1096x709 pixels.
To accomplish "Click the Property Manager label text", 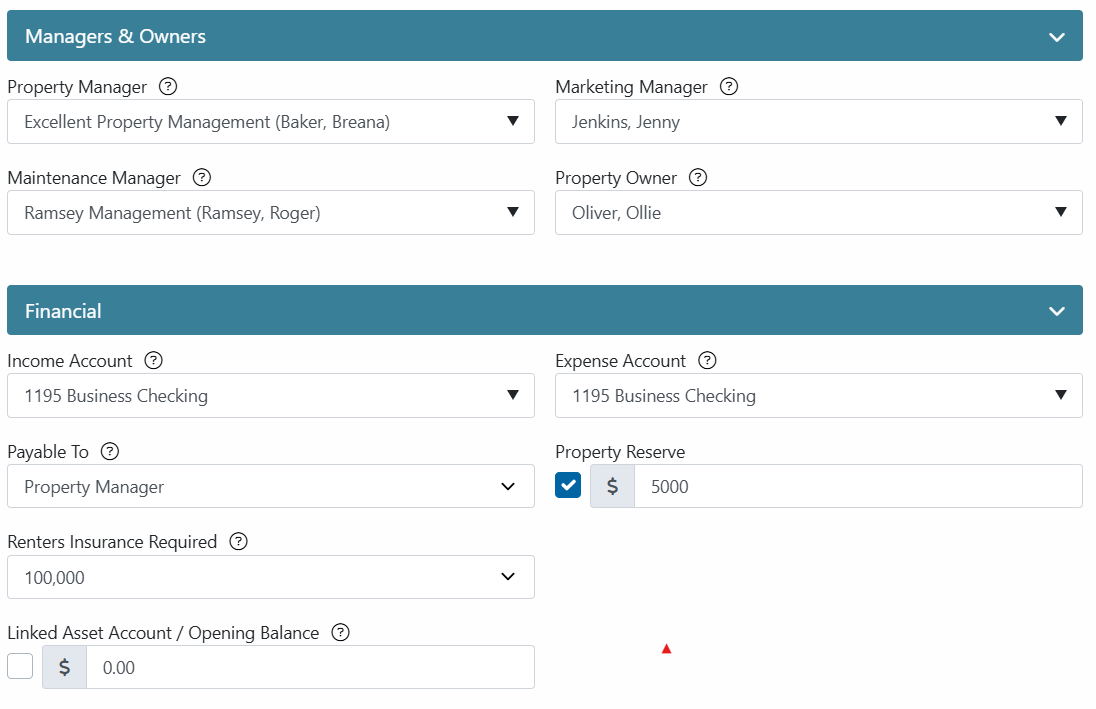I will tap(78, 87).
